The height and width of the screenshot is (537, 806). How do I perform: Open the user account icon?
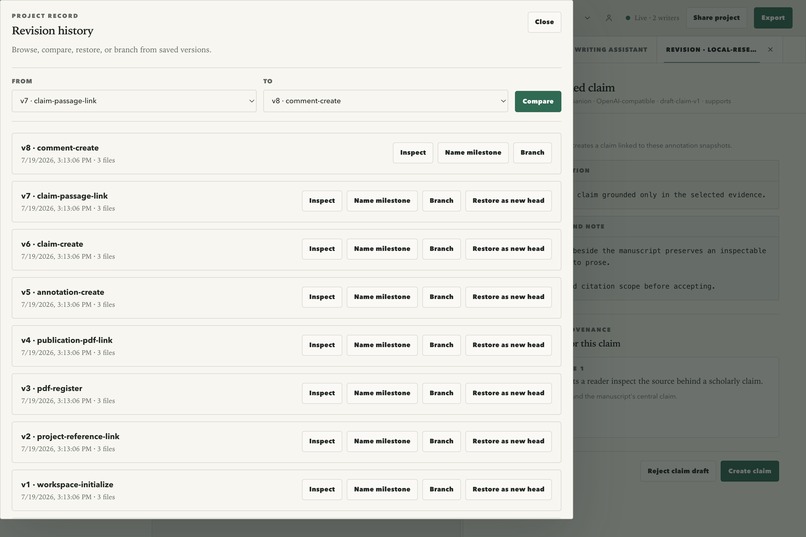(x=609, y=18)
